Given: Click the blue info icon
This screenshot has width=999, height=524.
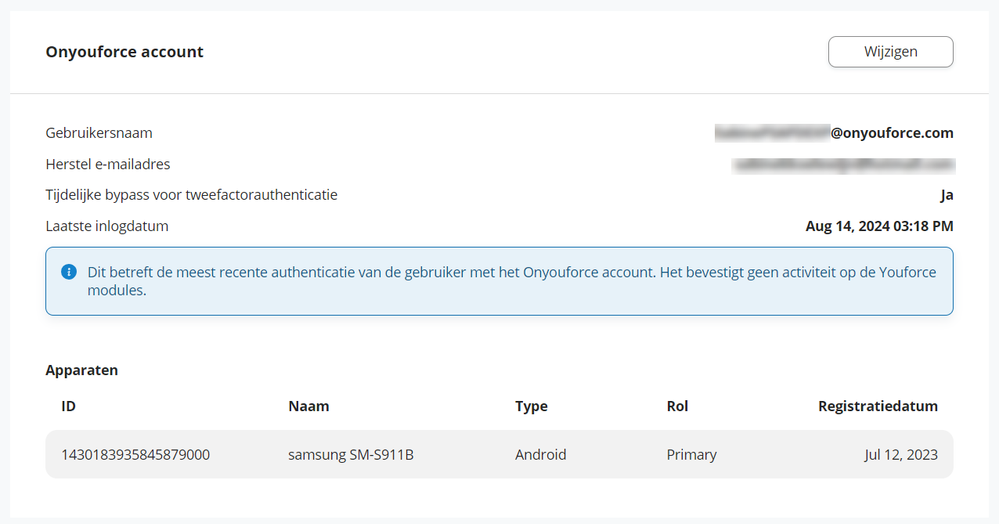Looking at the screenshot, I should (69, 272).
